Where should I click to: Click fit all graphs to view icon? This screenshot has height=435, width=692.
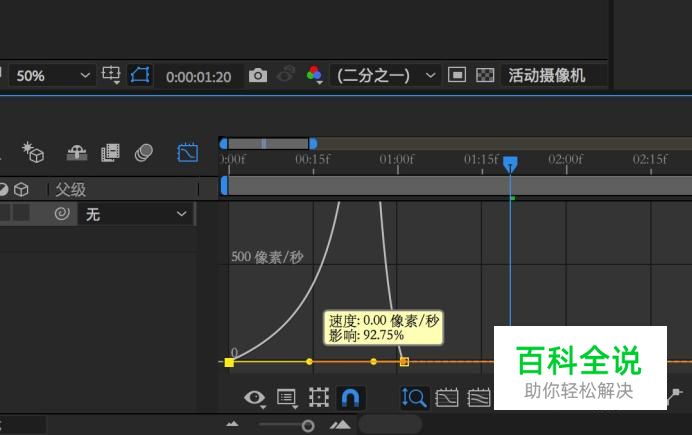click(479, 398)
